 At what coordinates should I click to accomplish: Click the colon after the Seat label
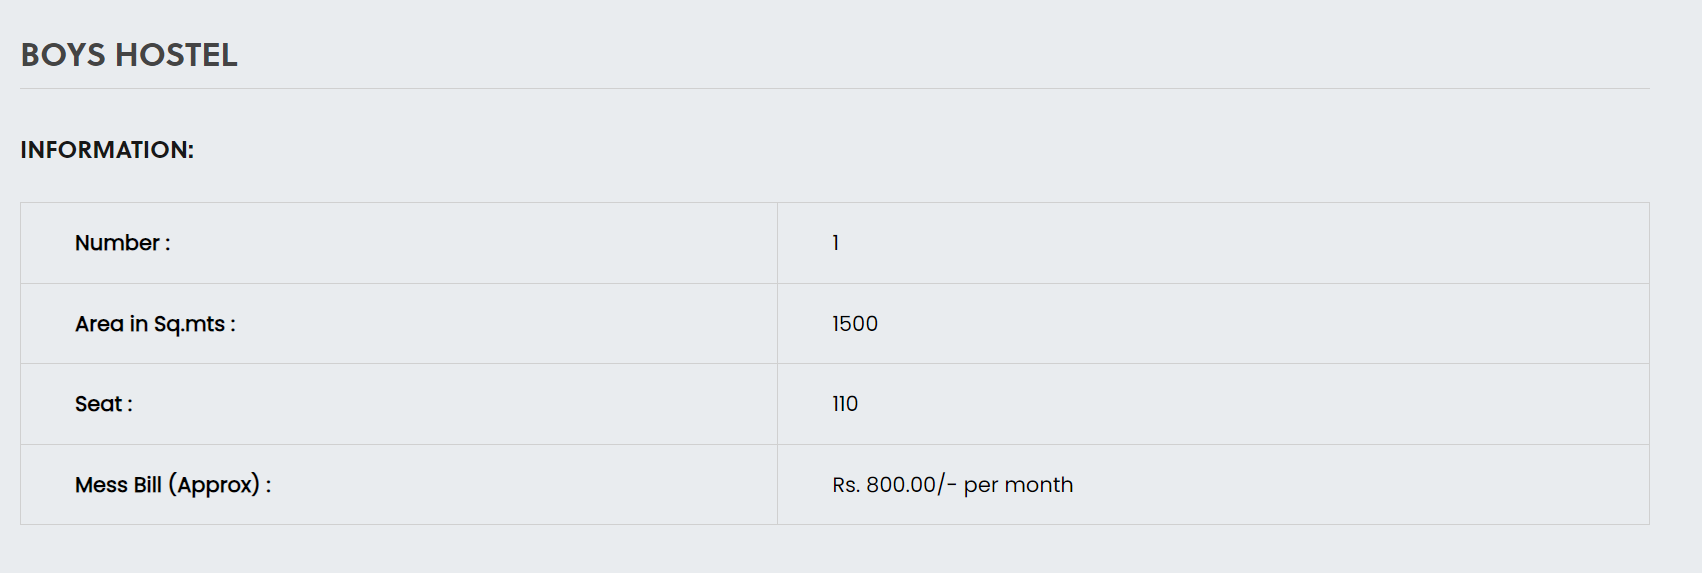pos(130,405)
